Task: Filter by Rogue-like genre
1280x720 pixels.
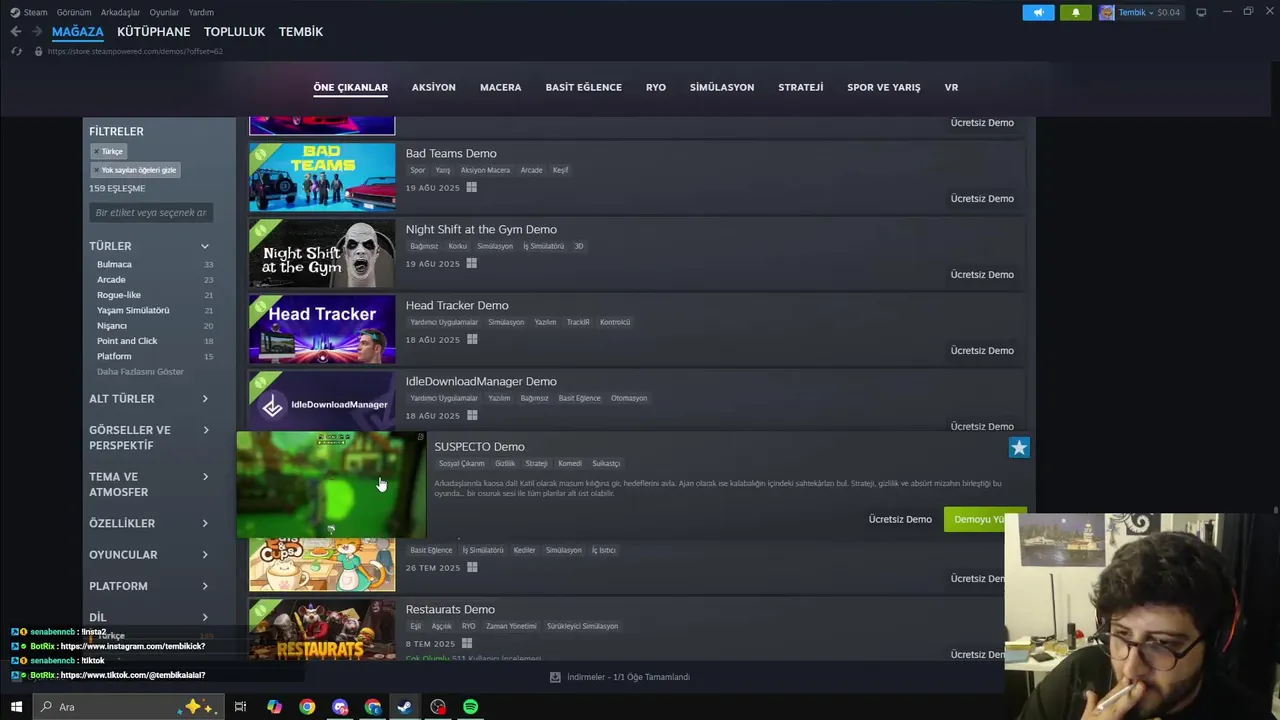Action: click(x=119, y=295)
